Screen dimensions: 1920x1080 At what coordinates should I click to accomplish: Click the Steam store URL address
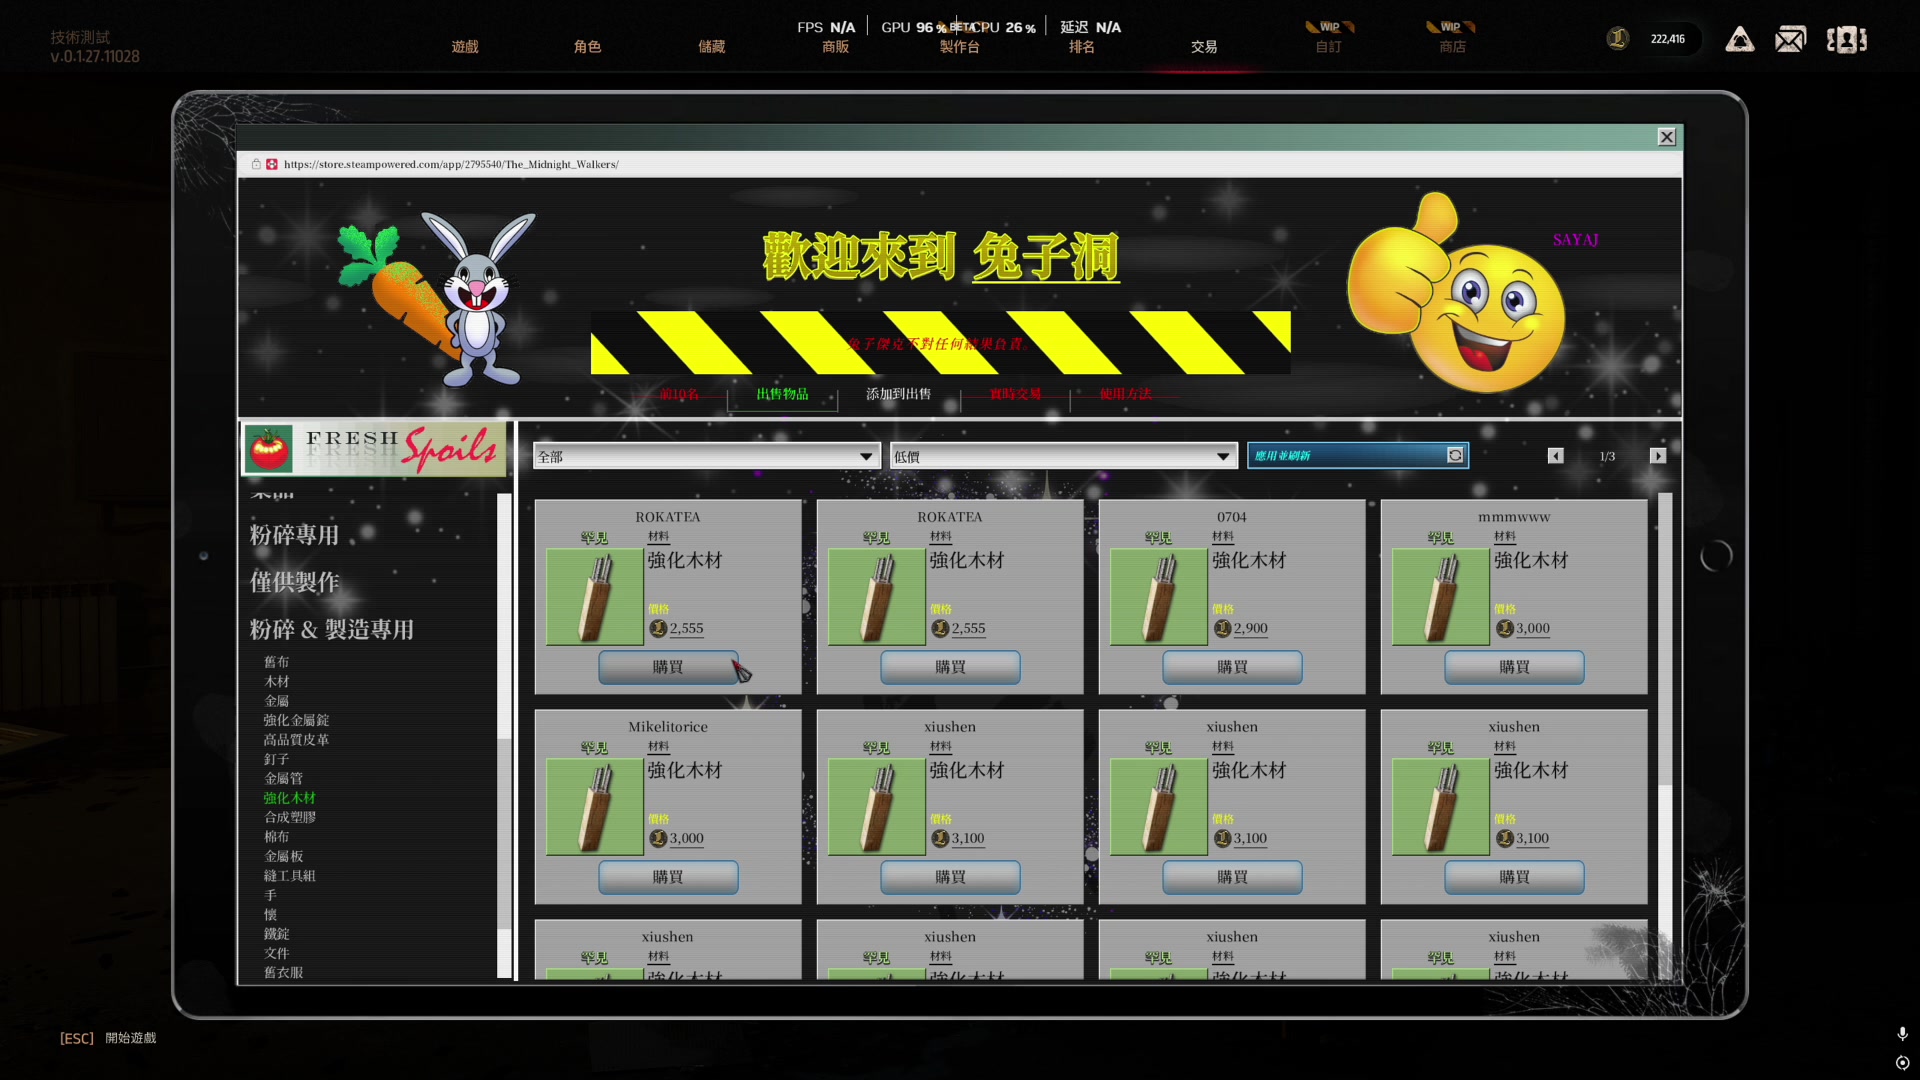(451, 164)
